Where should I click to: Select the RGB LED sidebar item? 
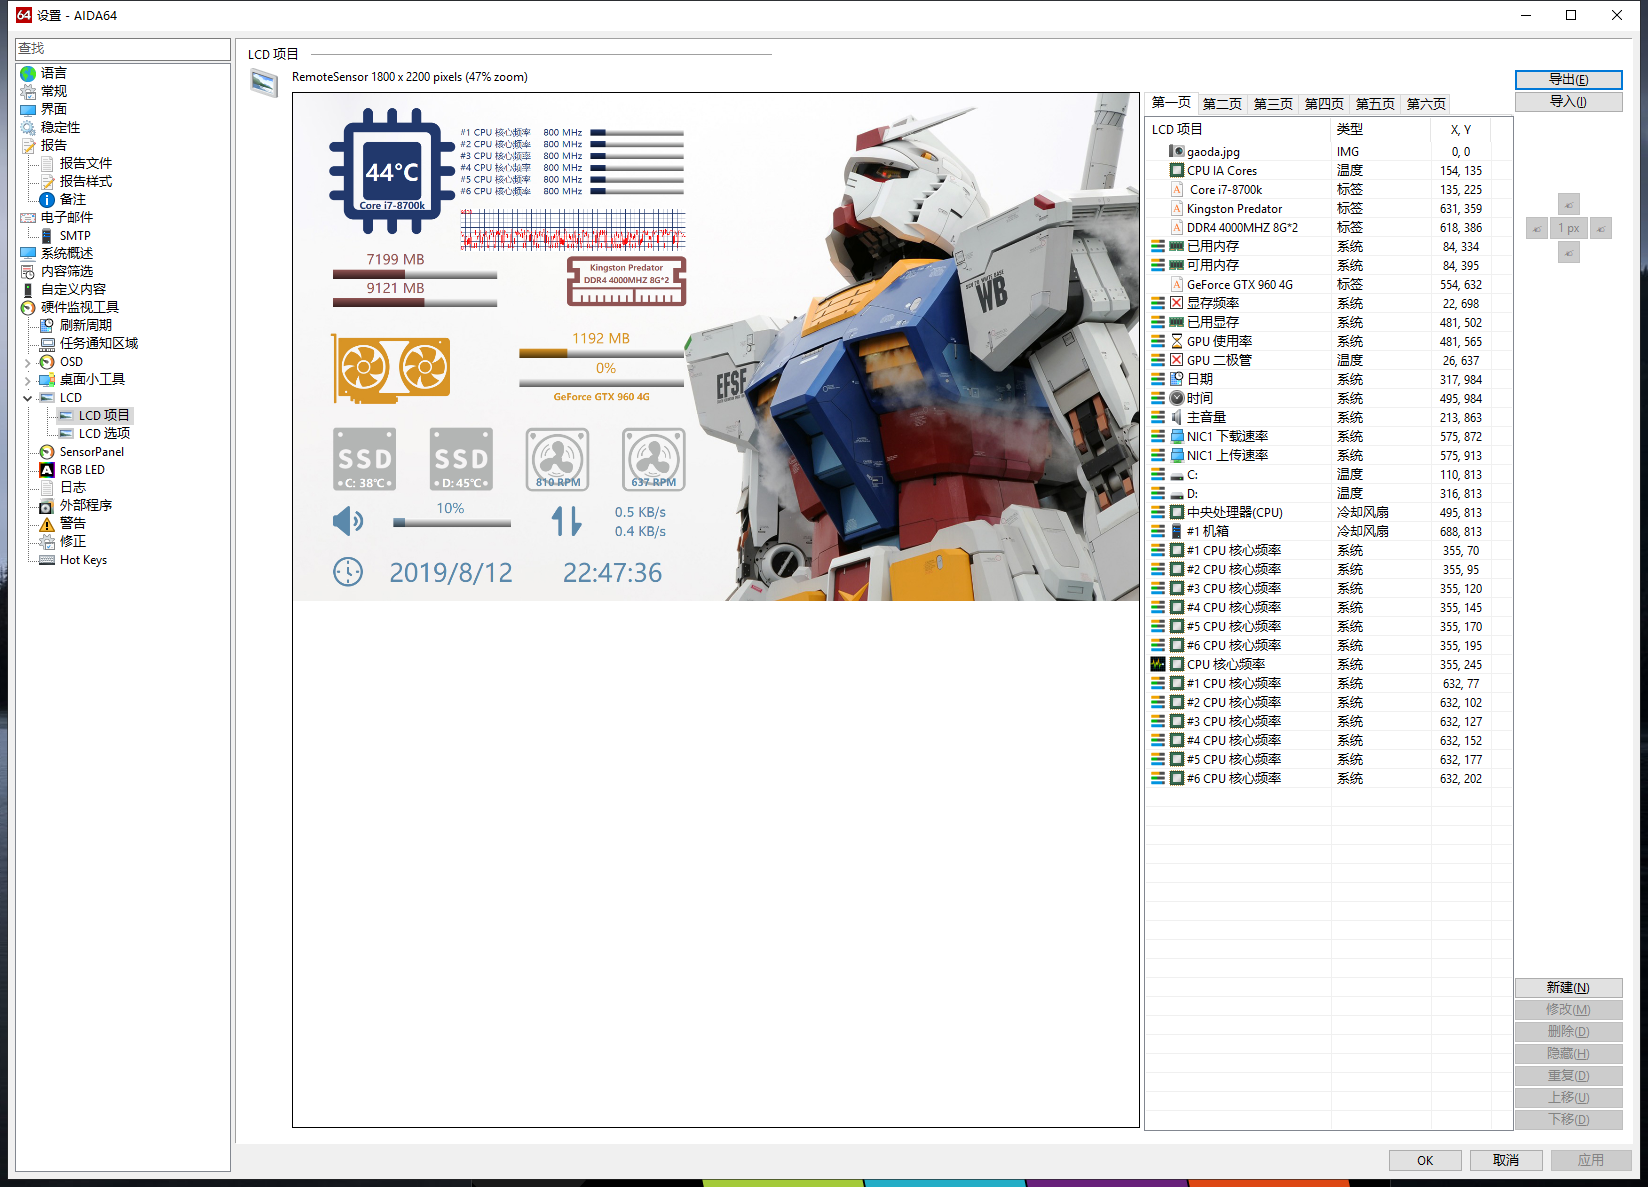(82, 469)
